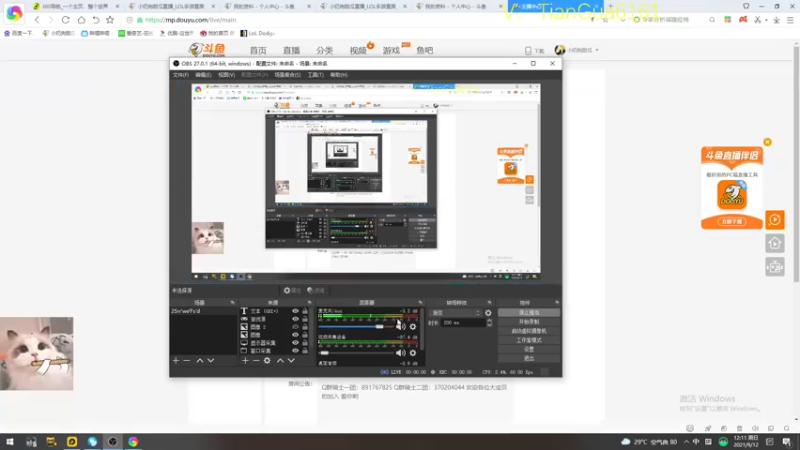The height and width of the screenshot is (450, 800).
Task: Enable Studio Mode in OBS controls
Action: pos(529,340)
